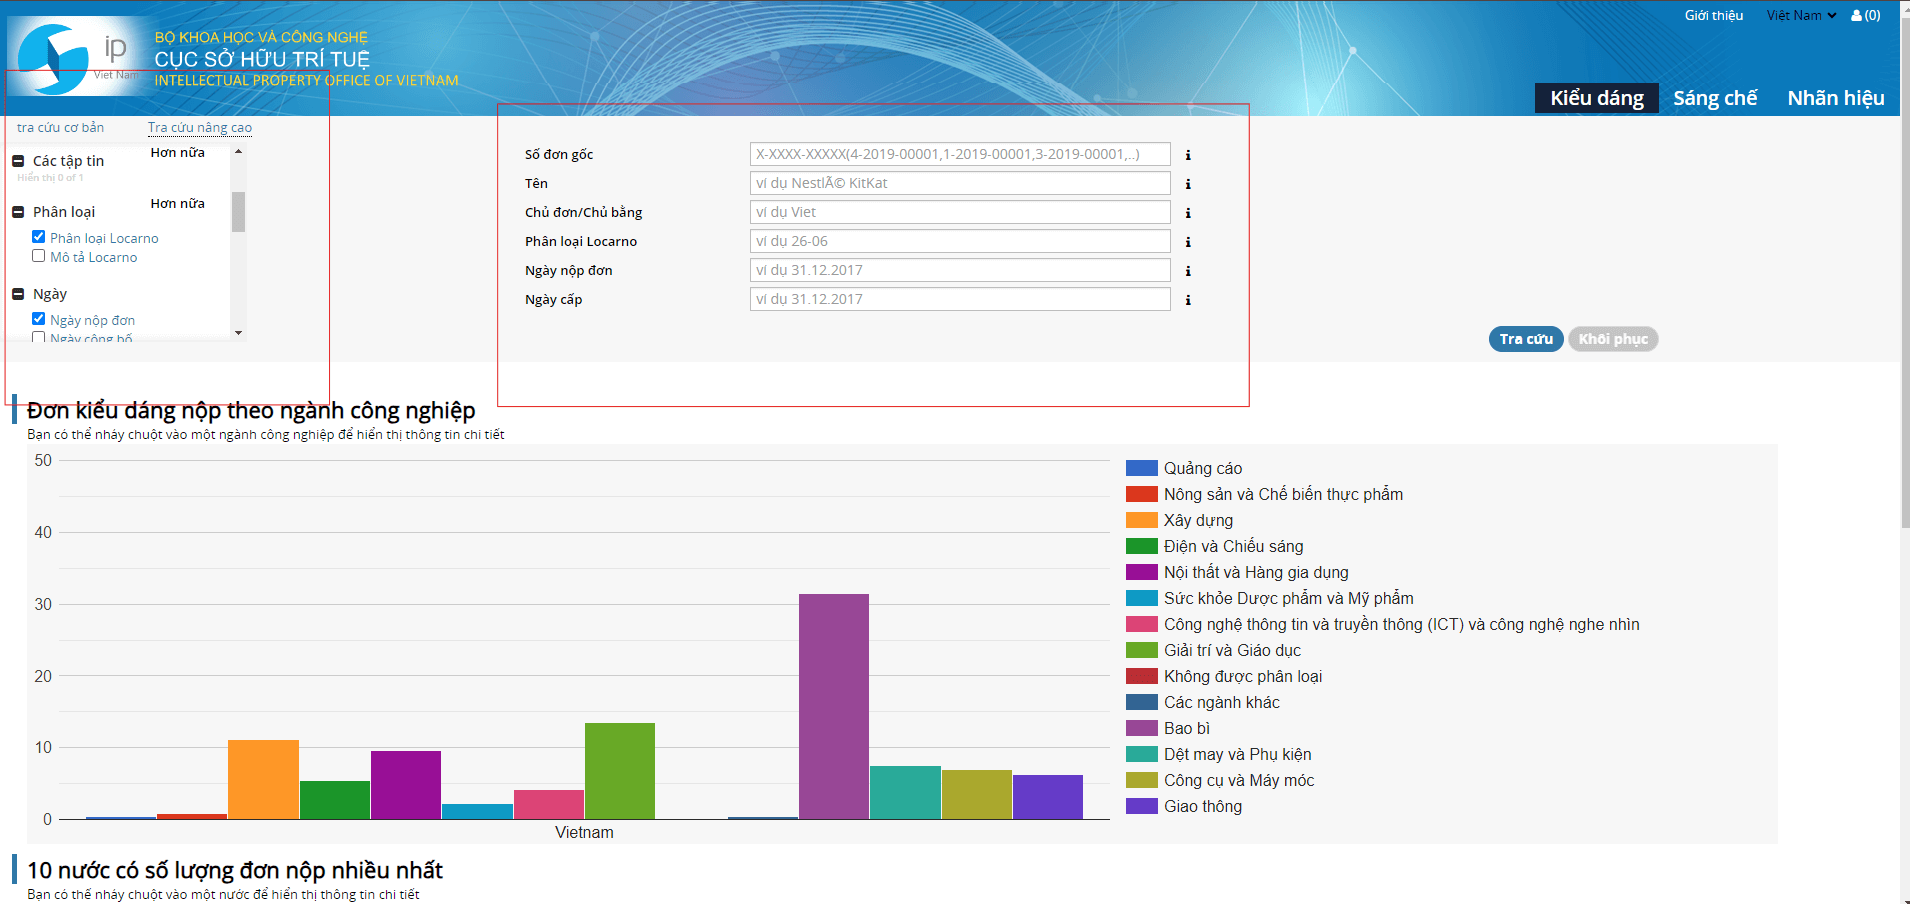Enable the Mô tả Locarno checkbox
The image size is (1910, 904).
click(39, 256)
